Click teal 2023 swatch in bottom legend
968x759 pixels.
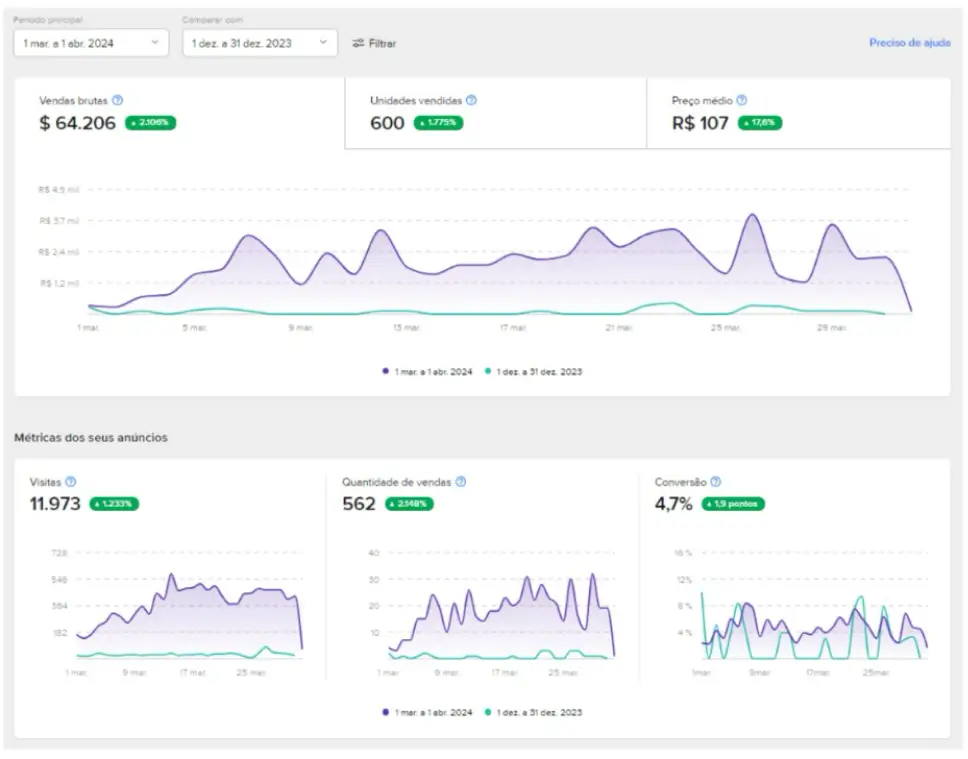(488, 713)
